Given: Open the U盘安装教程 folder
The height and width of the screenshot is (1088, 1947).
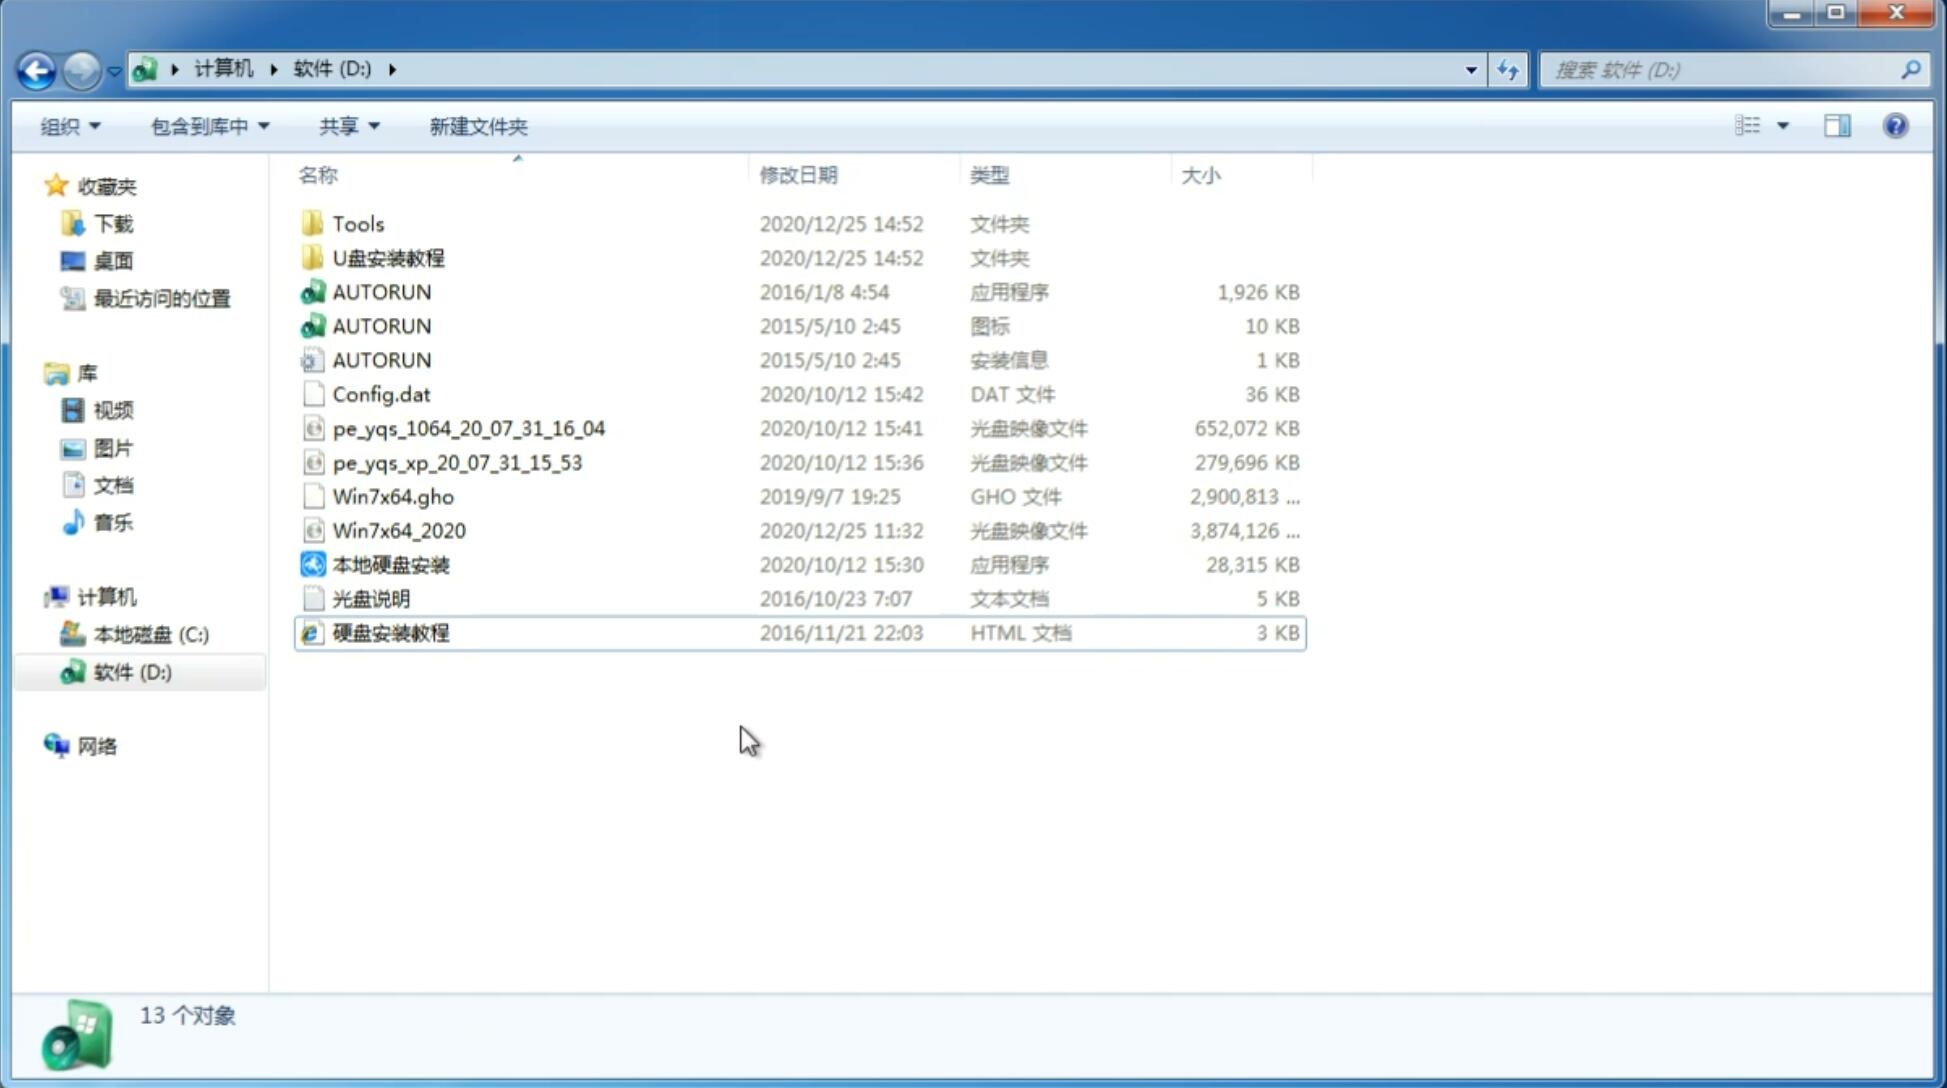Looking at the screenshot, I should [x=388, y=257].
